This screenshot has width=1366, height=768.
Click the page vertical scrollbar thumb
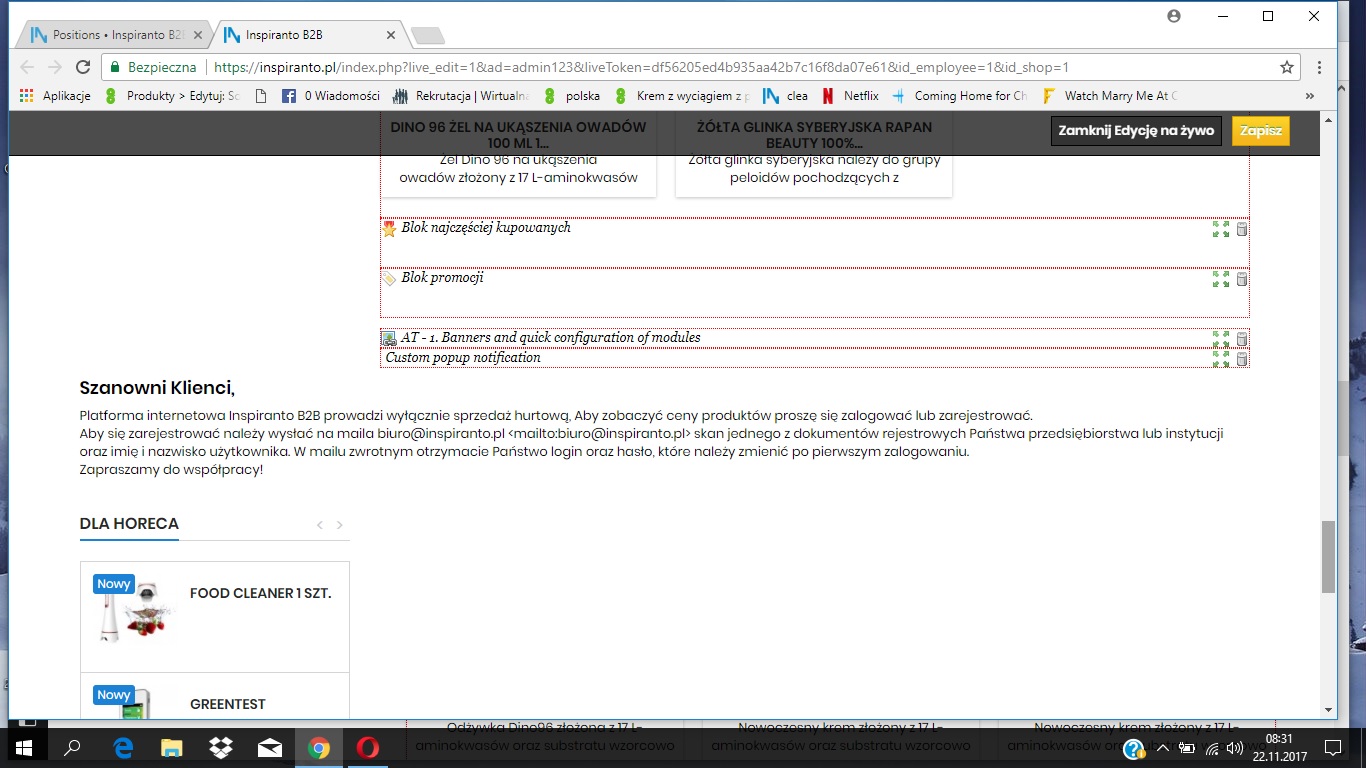coord(1328,556)
